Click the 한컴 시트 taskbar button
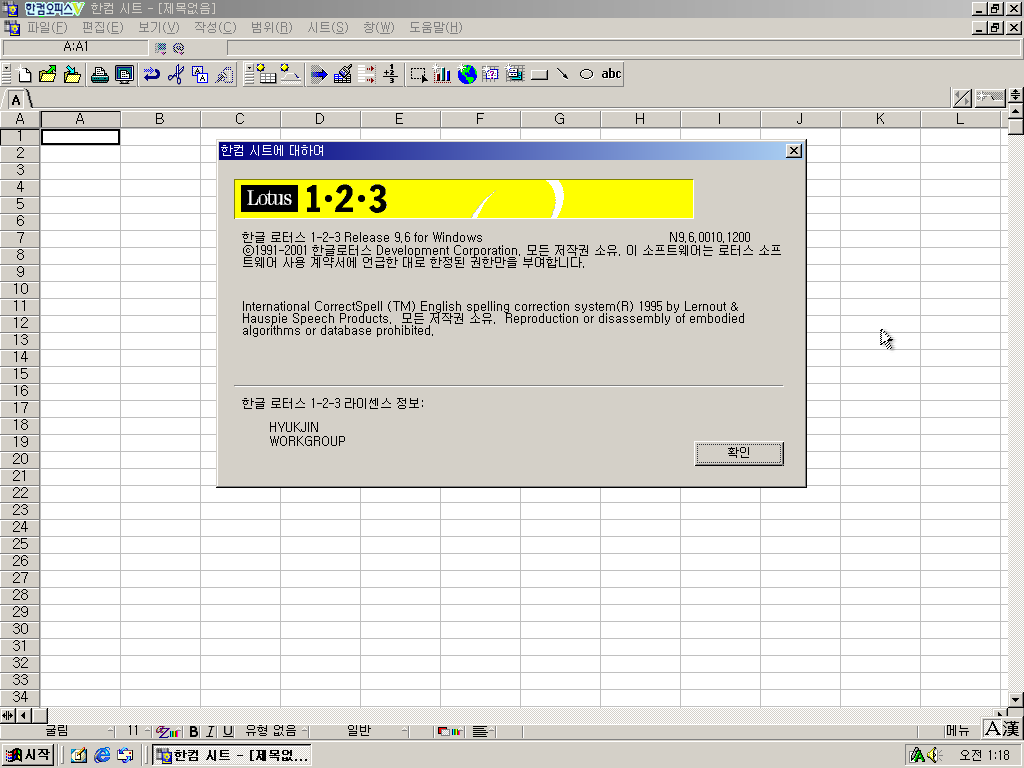This screenshot has width=1024, height=768. pyautogui.click(x=232, y=756)
